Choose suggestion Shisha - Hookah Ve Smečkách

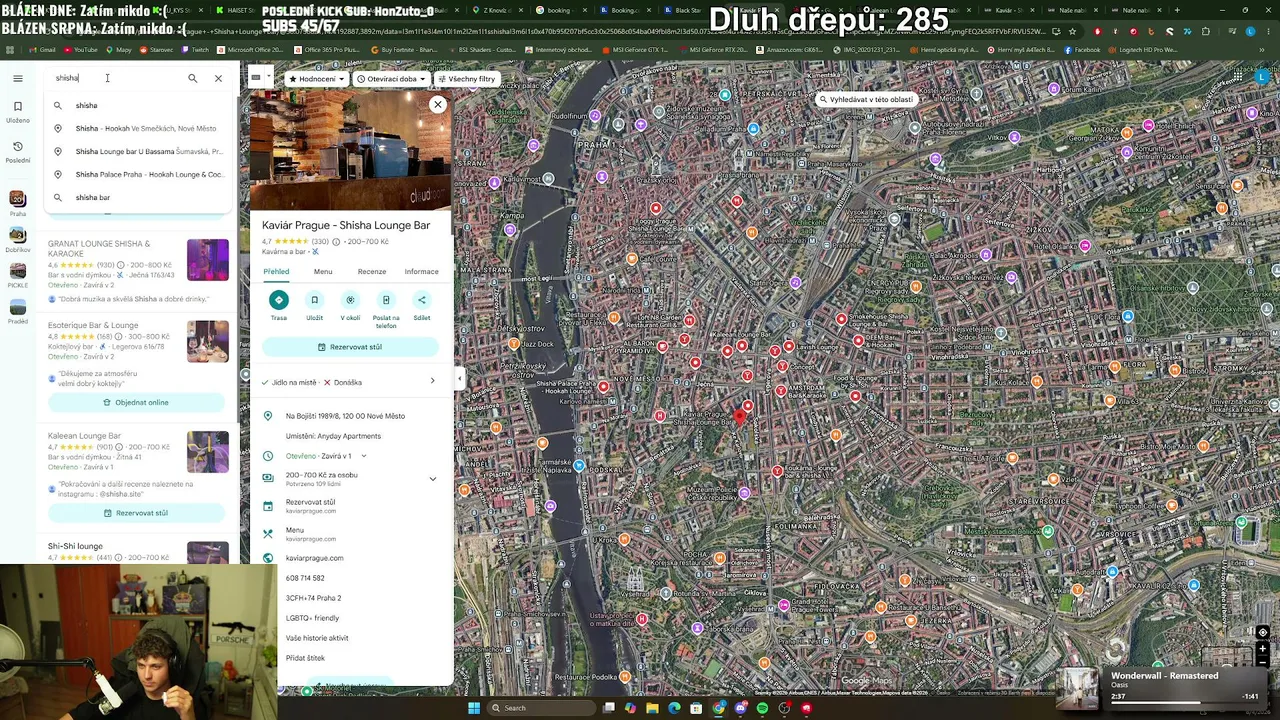[138, 128]
